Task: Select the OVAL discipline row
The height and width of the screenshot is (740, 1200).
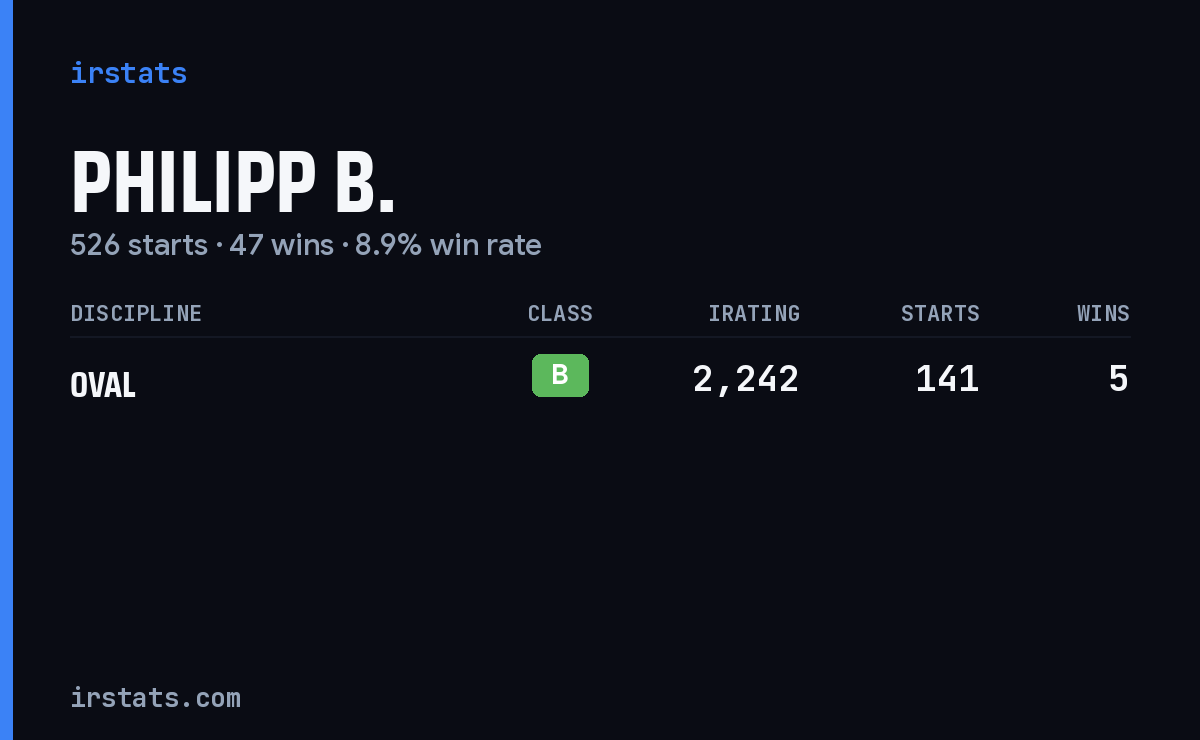Action: (x=600, y=380)
